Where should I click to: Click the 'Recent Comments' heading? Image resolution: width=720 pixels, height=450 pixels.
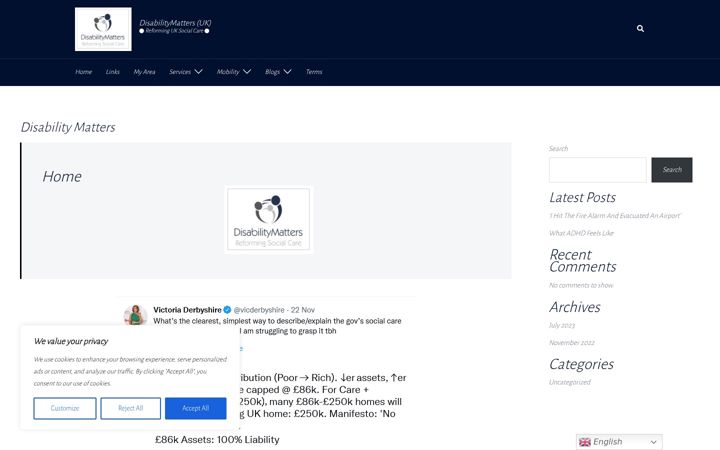click(582, 261)
